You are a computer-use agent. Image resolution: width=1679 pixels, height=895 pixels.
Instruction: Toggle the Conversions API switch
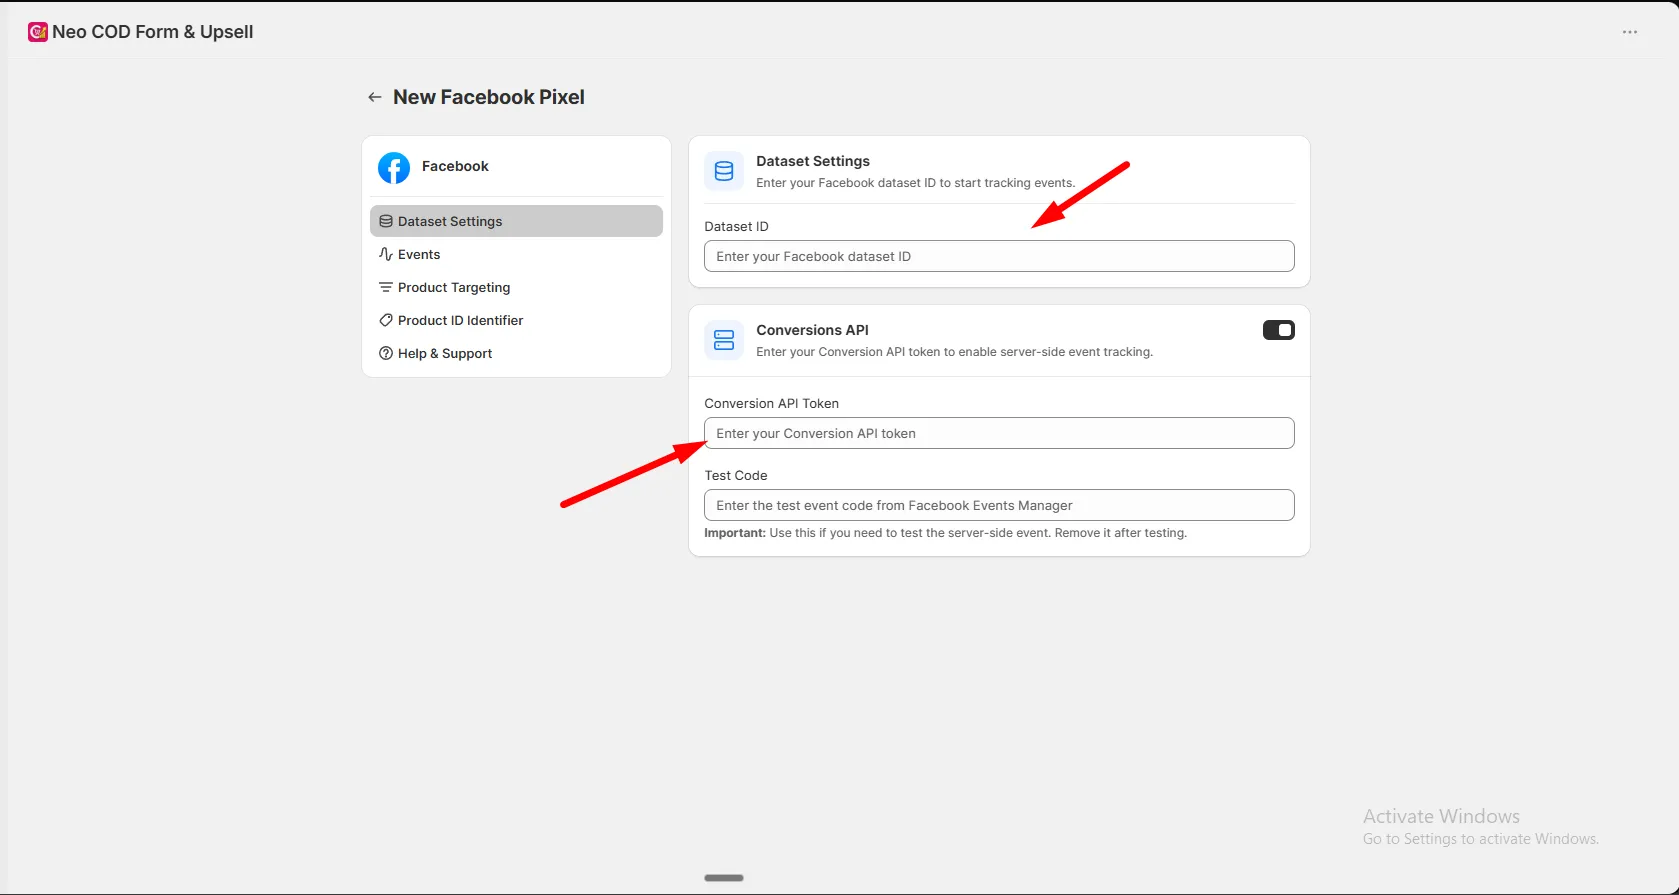1279,330
